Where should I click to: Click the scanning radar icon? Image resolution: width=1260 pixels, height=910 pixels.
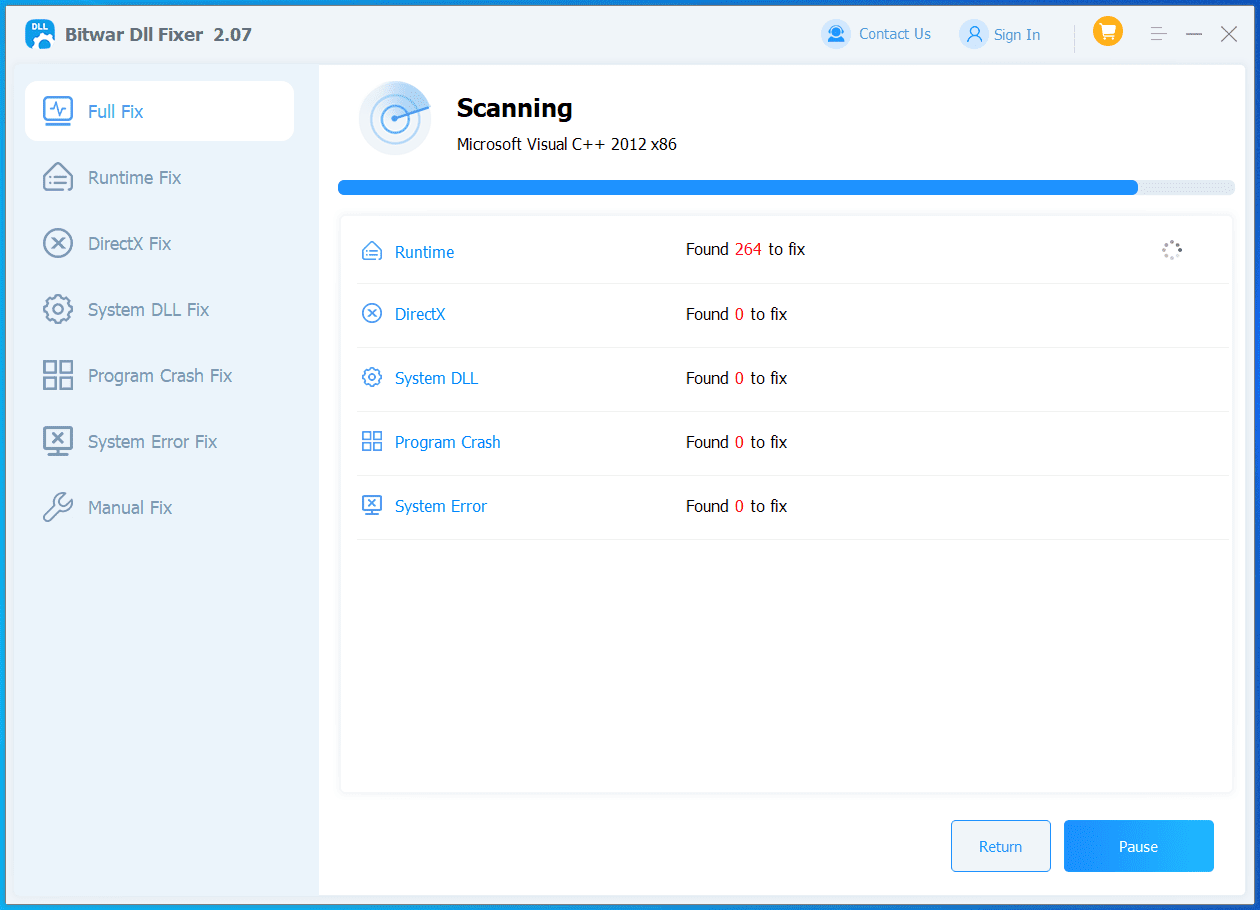[x=395, y=118]
